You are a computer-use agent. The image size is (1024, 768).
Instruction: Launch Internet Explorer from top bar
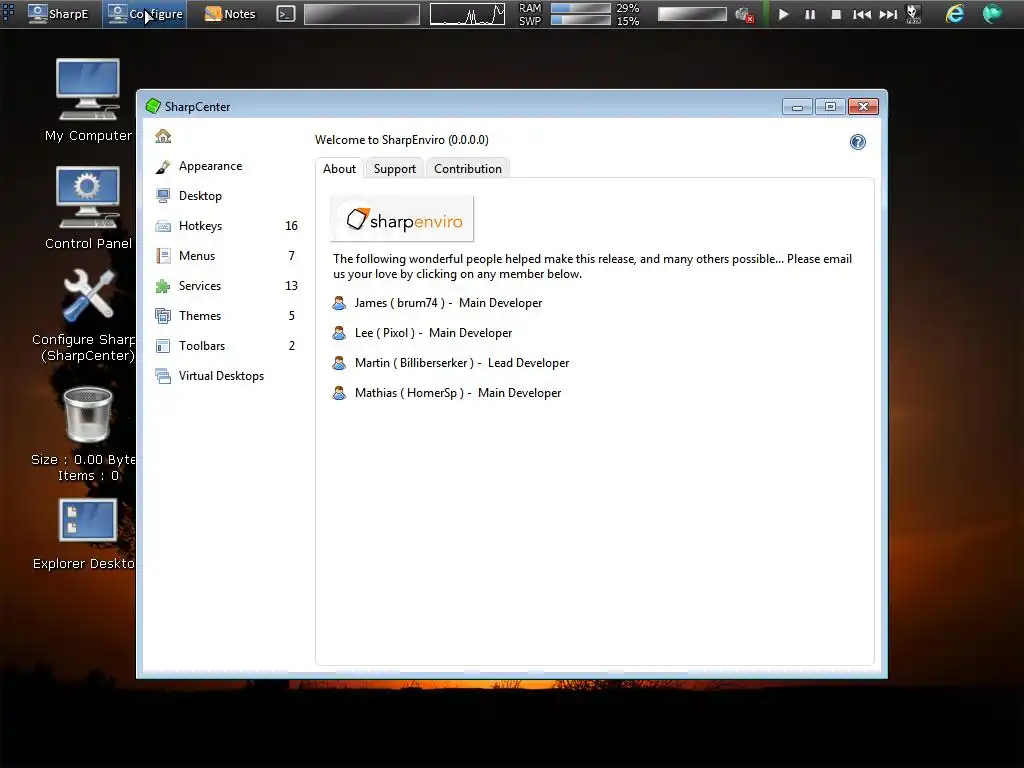(x=955, y=14)
